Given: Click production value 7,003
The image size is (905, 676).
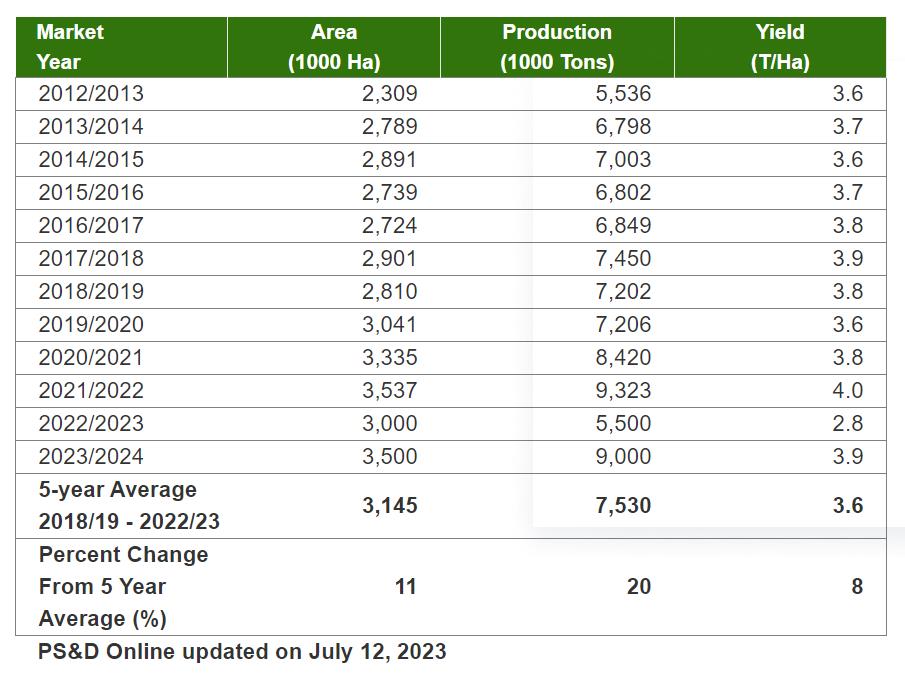Looking at the screenshot, I should pos(622,160).
